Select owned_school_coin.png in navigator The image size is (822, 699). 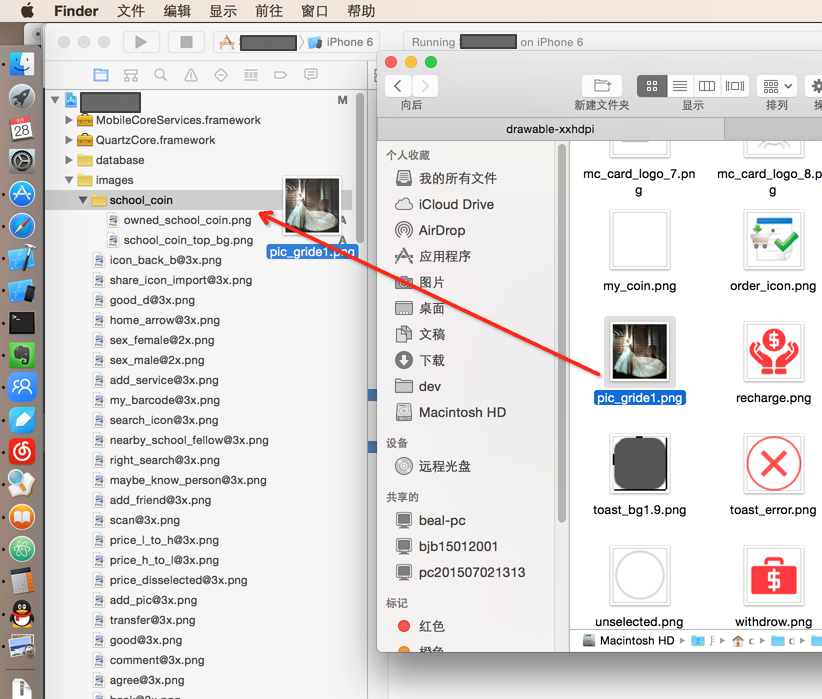(187, 220)
